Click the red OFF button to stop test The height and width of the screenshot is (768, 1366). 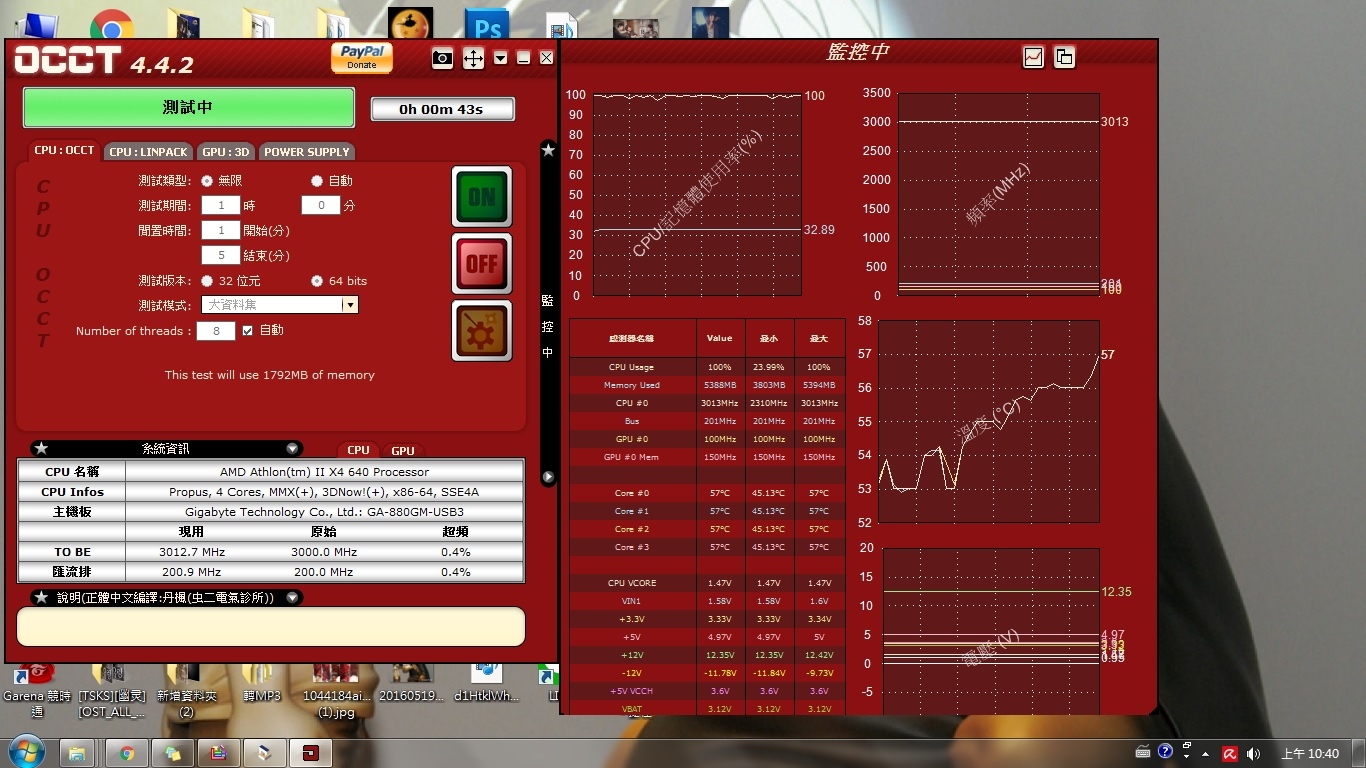[482, 264]
